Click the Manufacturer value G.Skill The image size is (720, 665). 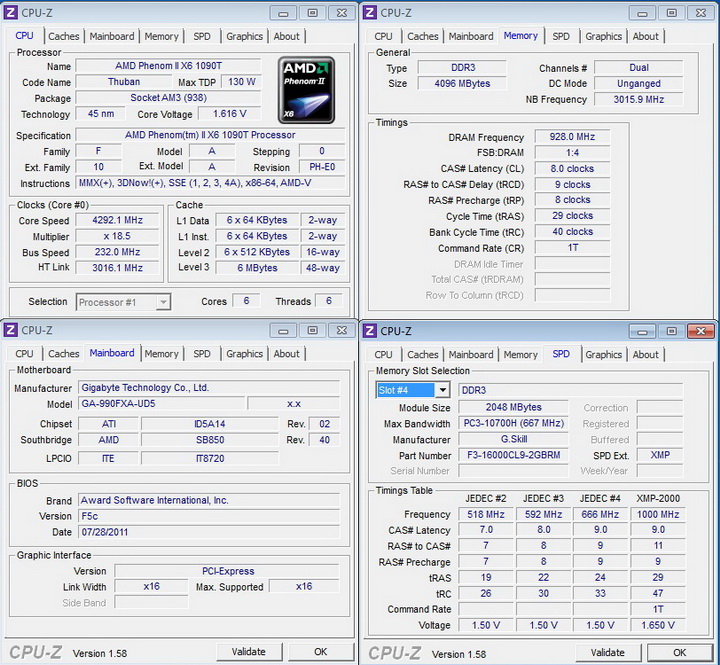click(514, 439)
